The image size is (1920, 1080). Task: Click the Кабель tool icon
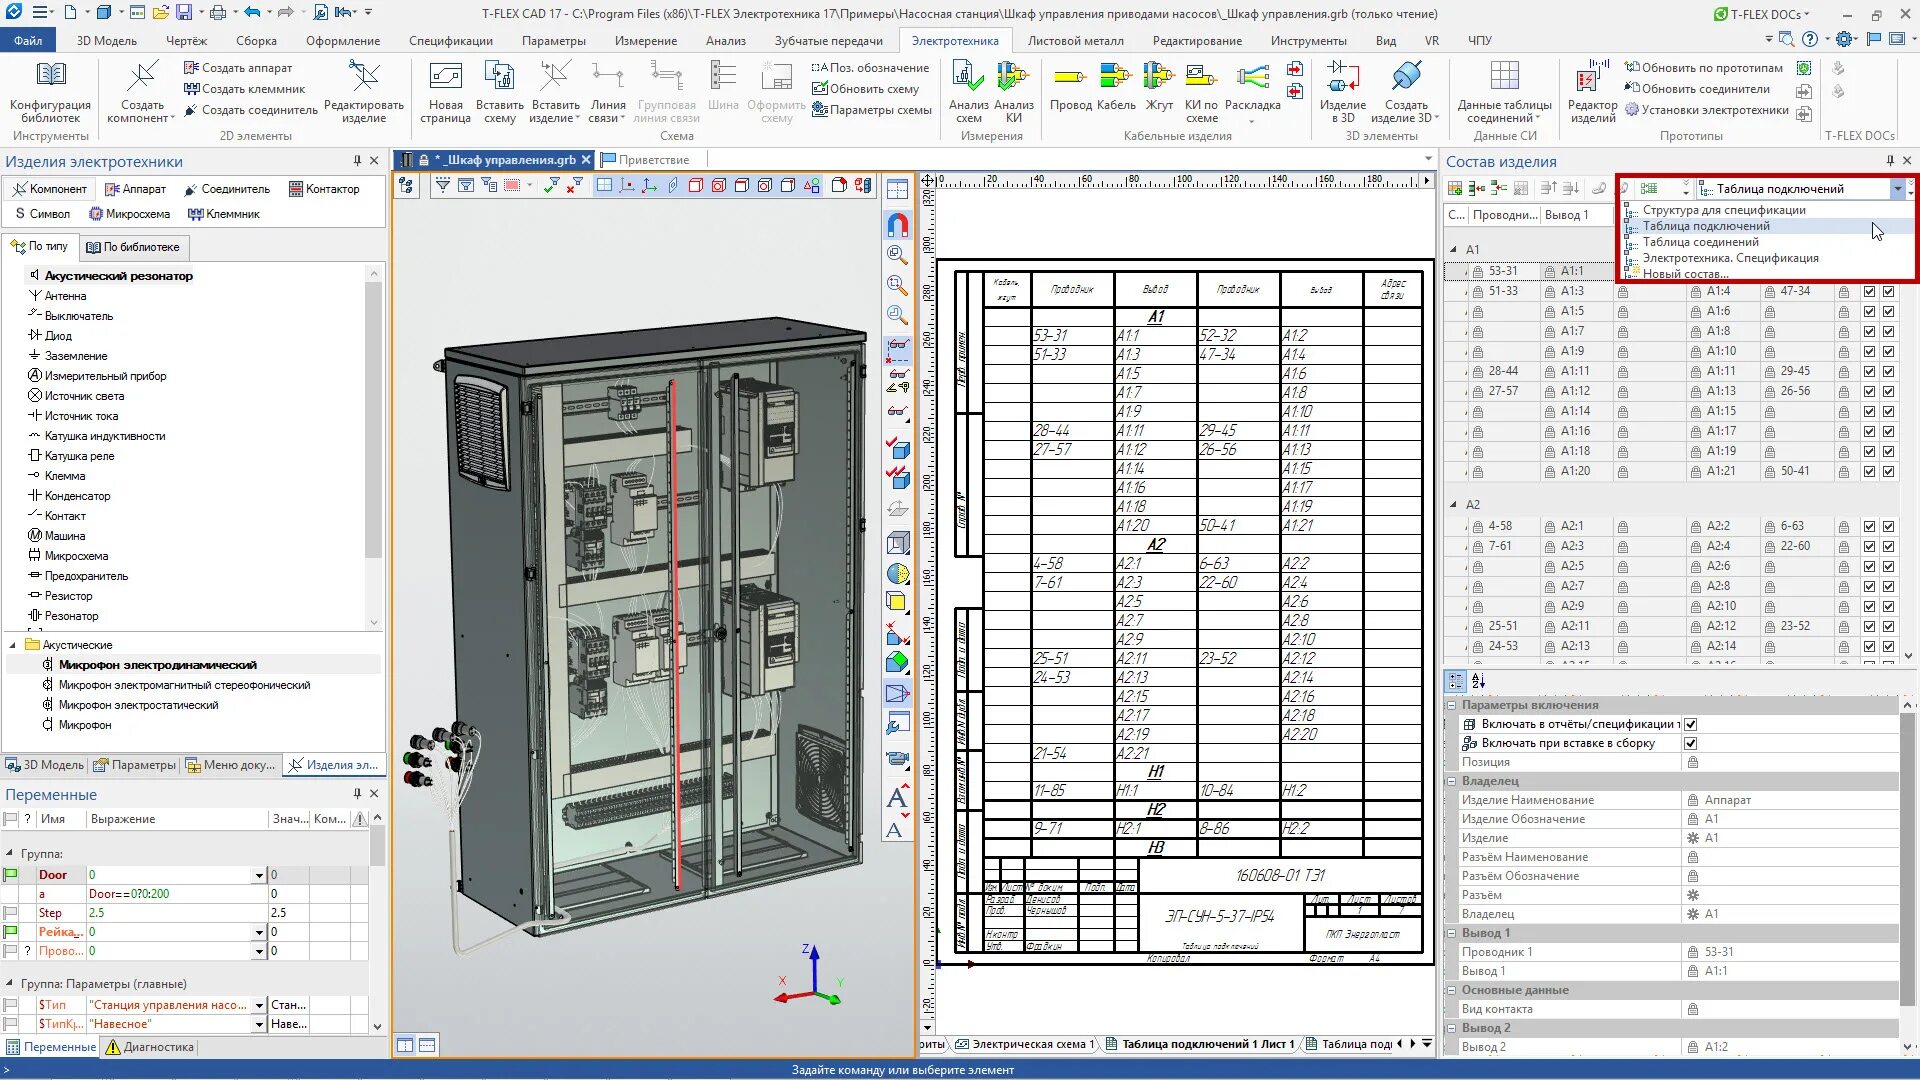click(1115, 78)
